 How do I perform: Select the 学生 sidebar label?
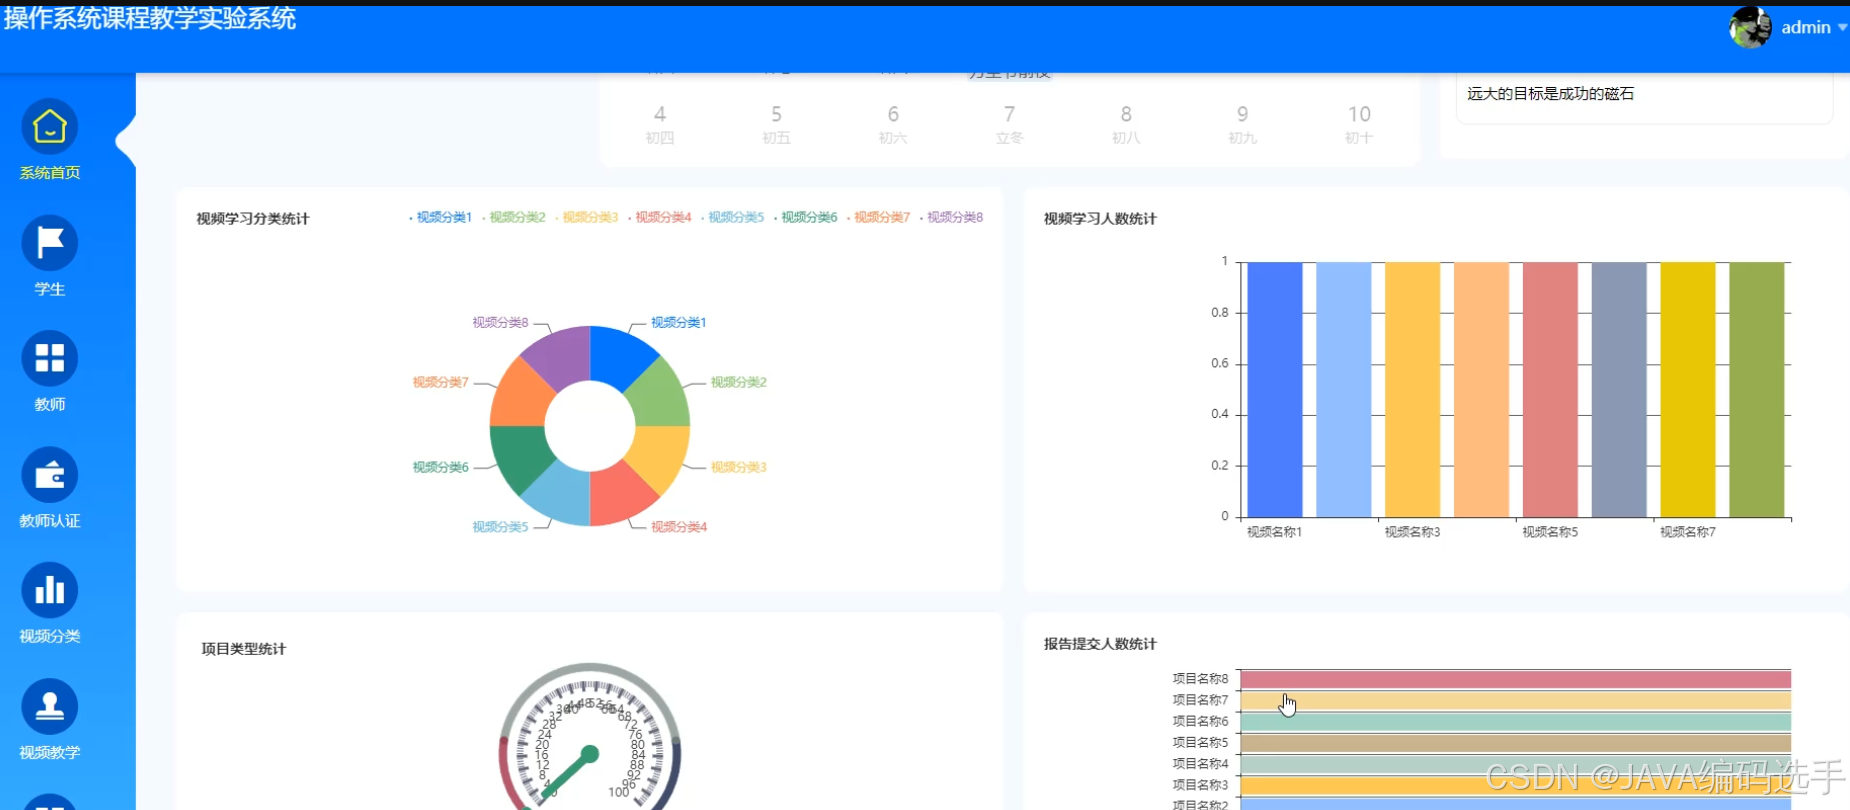pos(50,289)
